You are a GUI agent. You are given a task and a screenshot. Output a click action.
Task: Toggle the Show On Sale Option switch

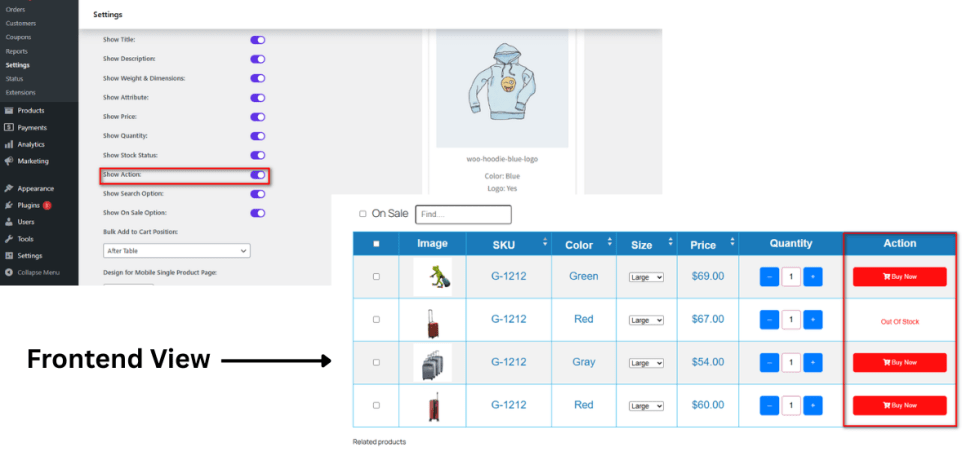[x=258, y=213]
